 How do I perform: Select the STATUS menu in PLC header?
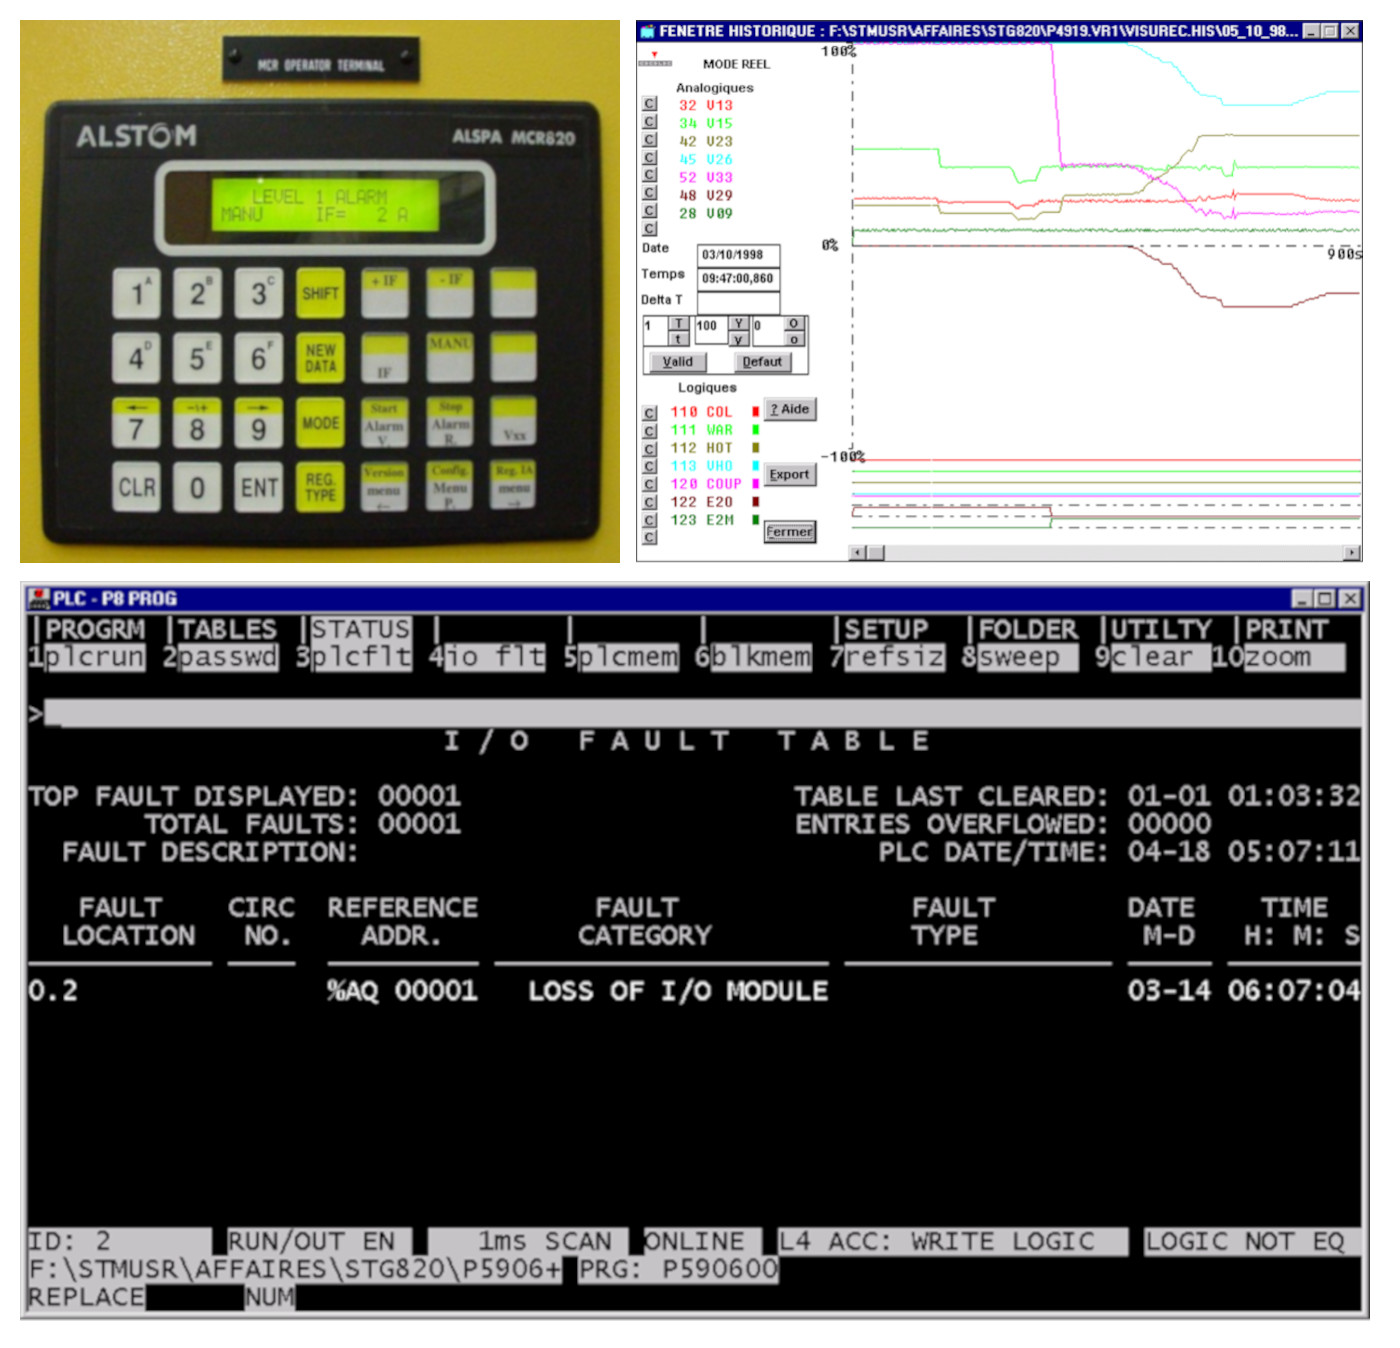[x=360, y=629]
